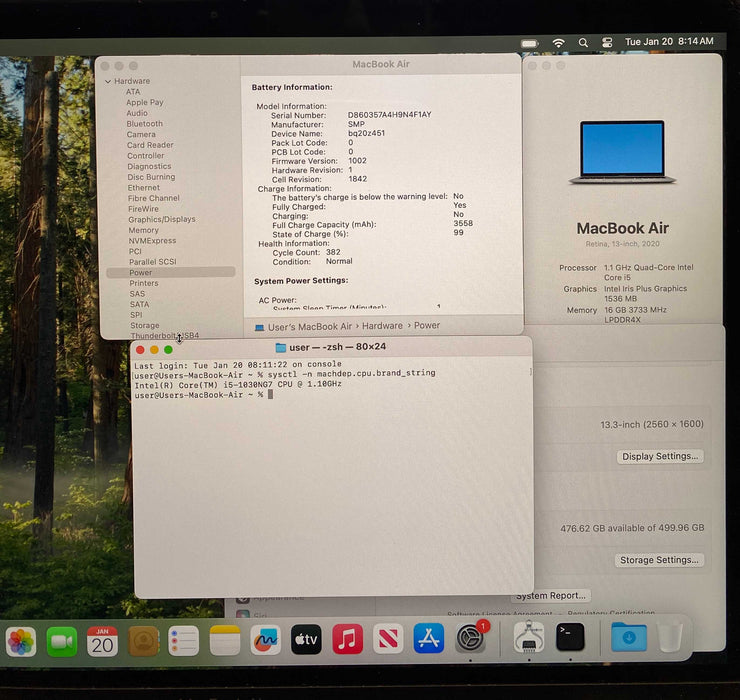Select PCI in Hardware sidebar

coord(135,251)
